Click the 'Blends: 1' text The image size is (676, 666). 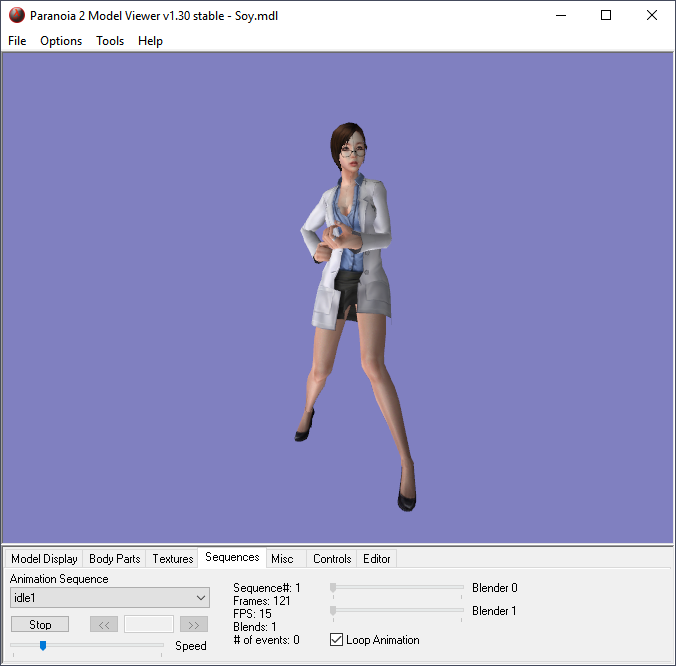click(255, 627)
